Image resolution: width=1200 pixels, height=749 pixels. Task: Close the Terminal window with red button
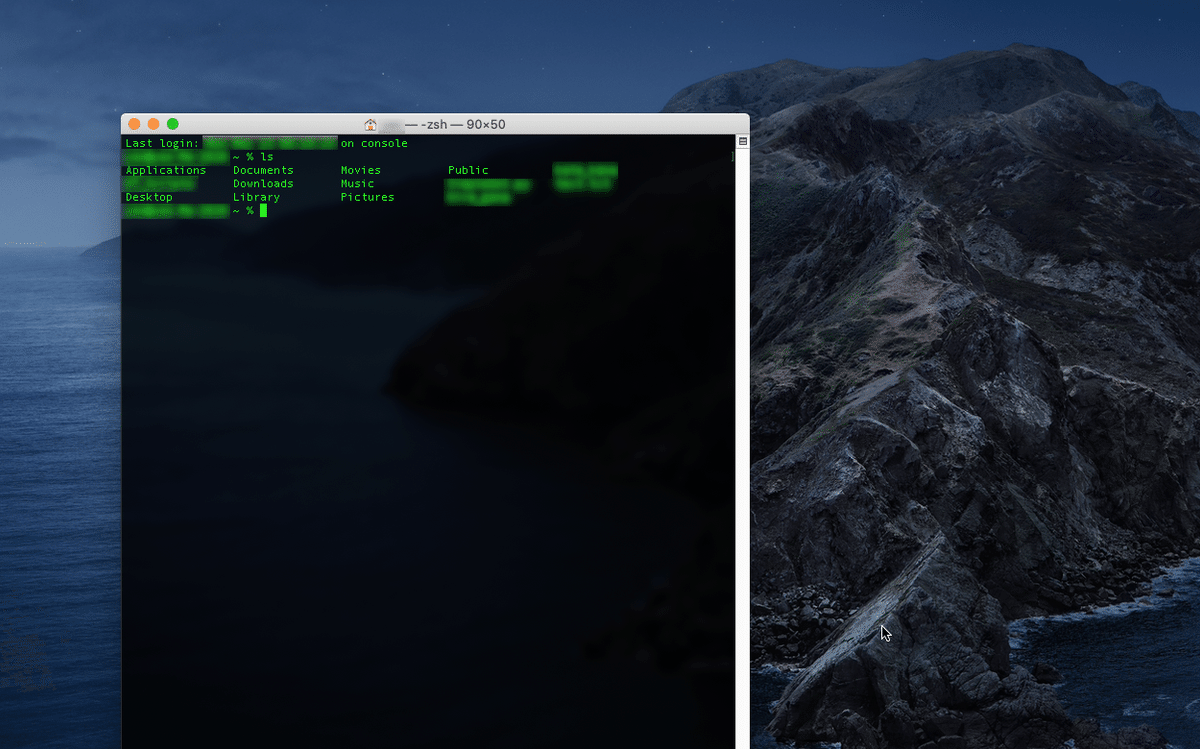134,124
